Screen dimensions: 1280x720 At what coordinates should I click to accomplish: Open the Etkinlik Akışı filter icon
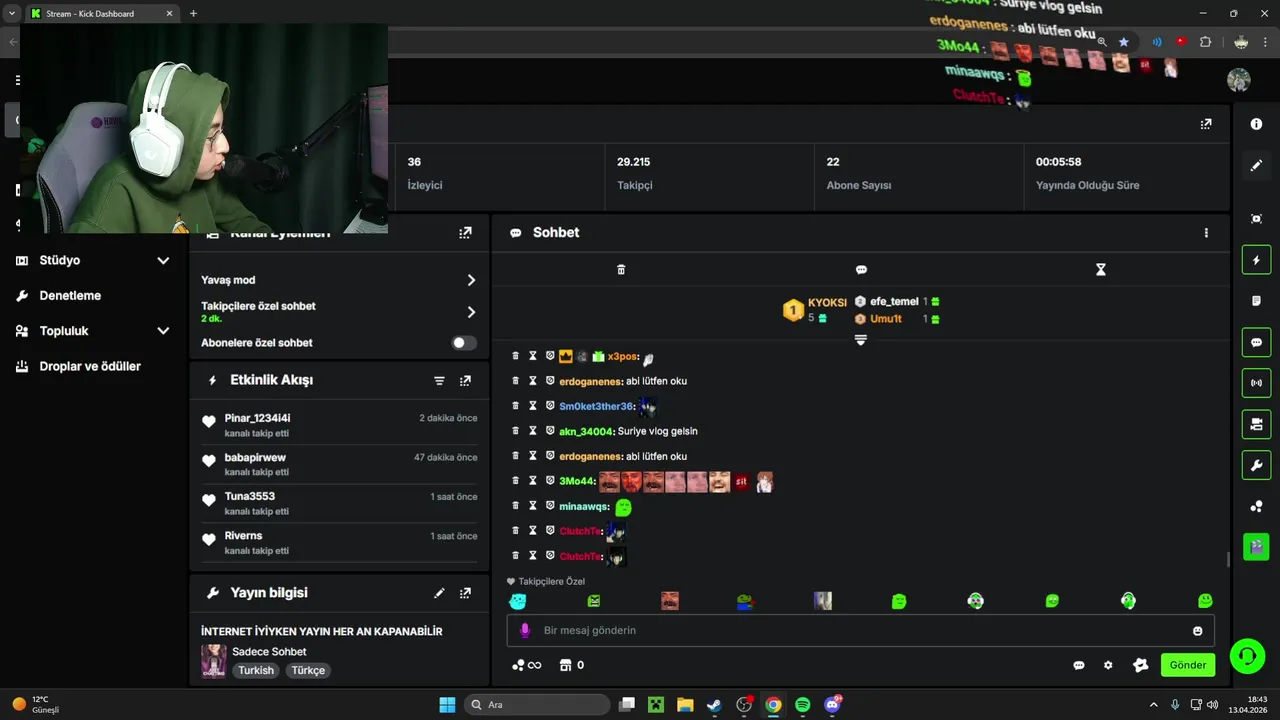click(439, 381)
